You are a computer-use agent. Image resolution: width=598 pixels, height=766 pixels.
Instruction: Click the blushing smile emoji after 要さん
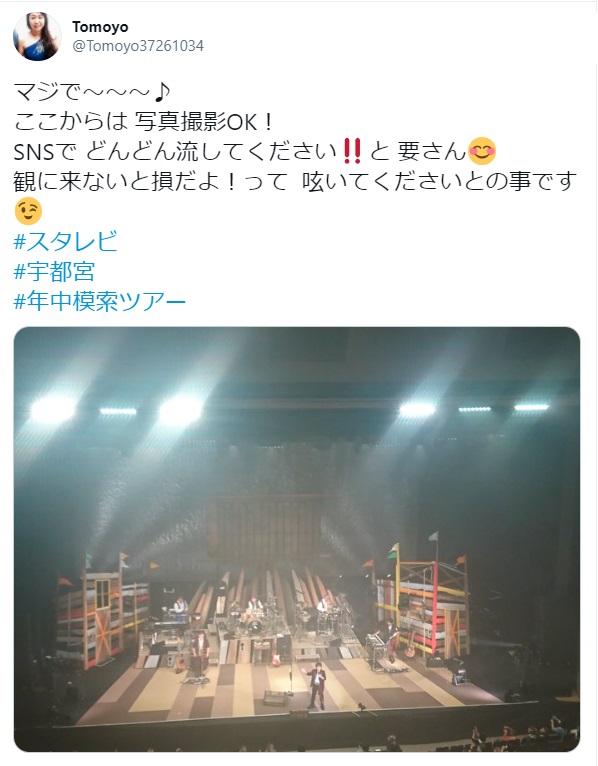[482, 151]
